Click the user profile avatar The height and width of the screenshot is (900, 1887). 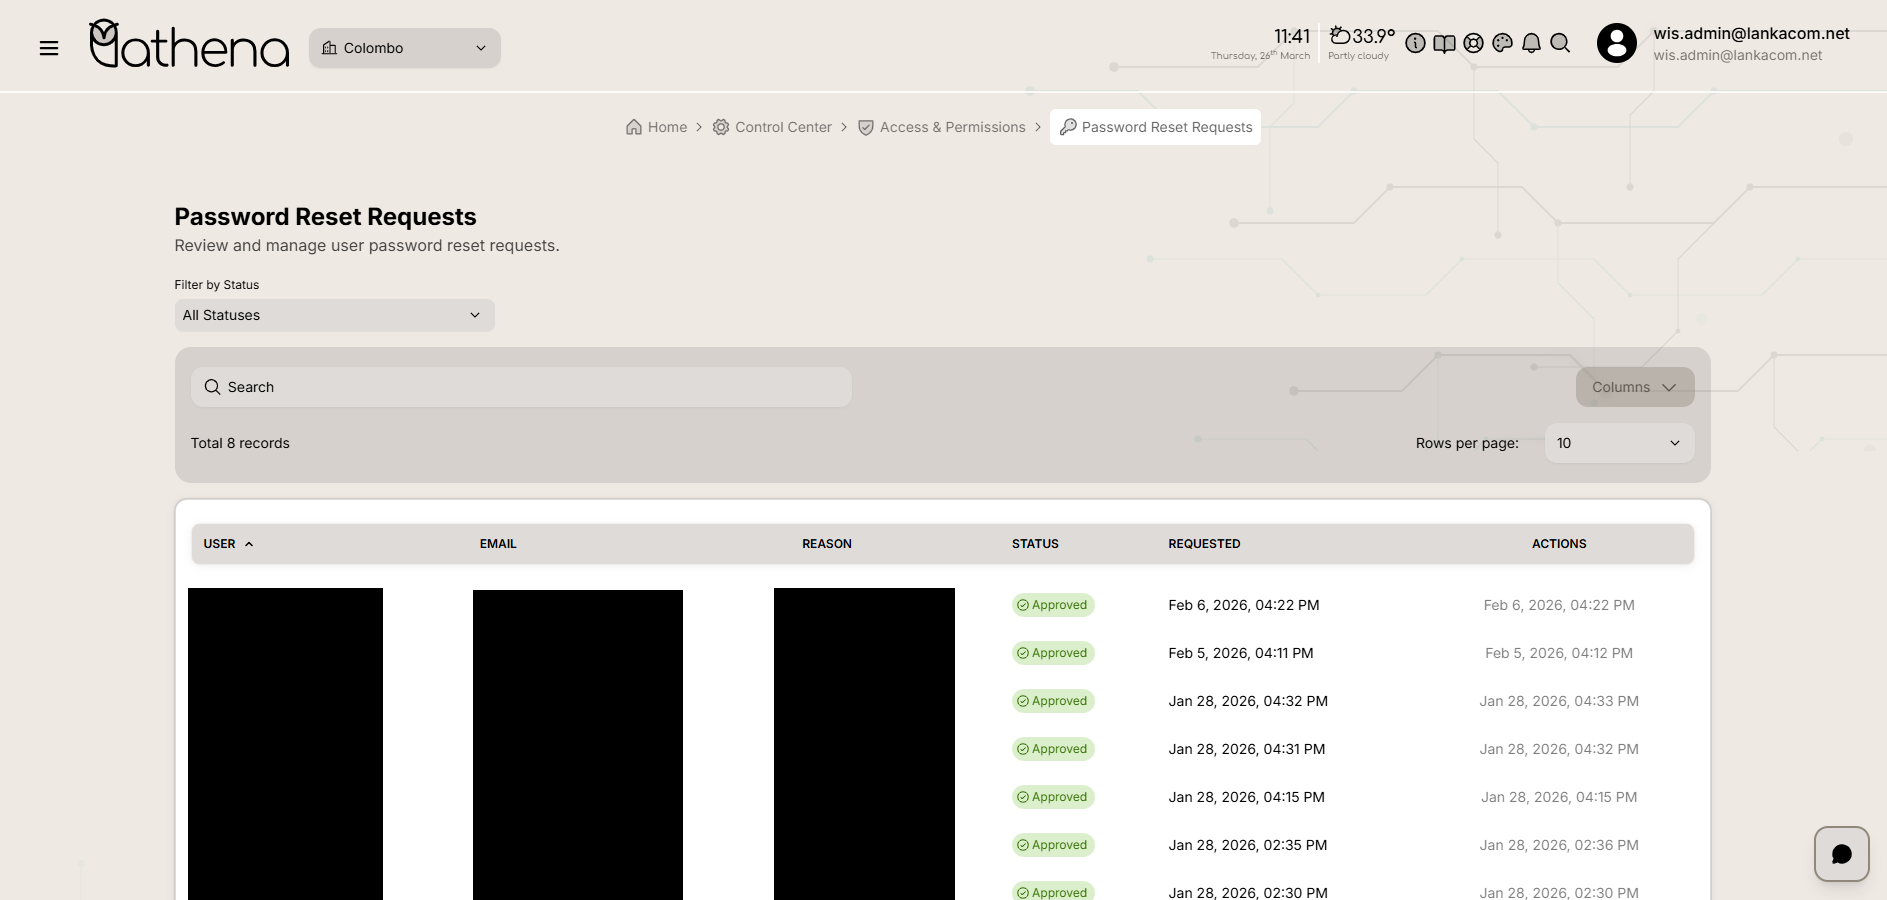[1616, 43]
